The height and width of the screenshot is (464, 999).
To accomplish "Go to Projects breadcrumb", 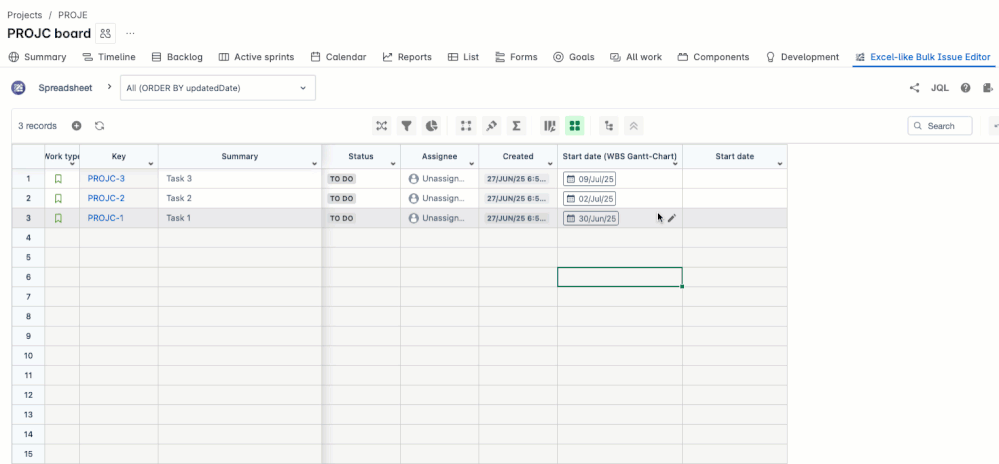I will click(24, 15).
